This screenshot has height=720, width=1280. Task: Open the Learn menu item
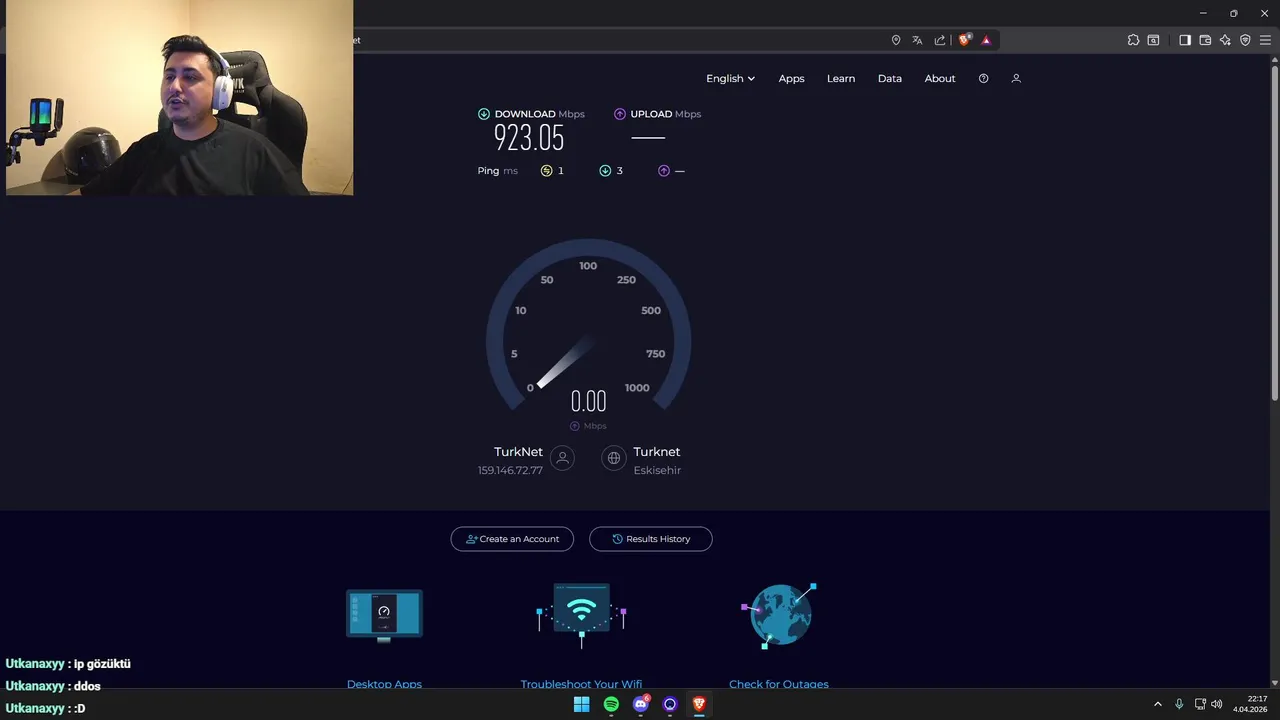841,78
